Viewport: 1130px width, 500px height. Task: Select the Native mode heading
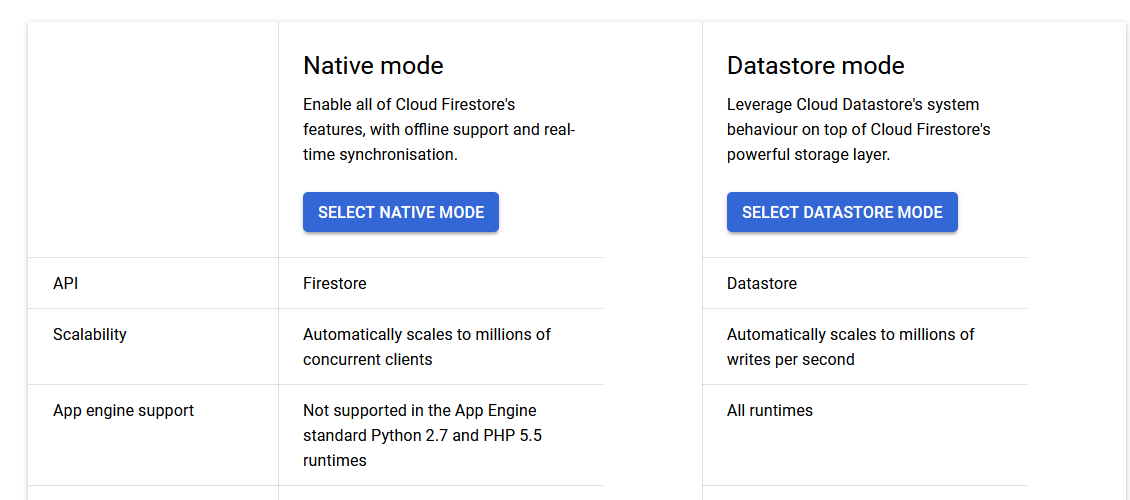click(373, 66)
